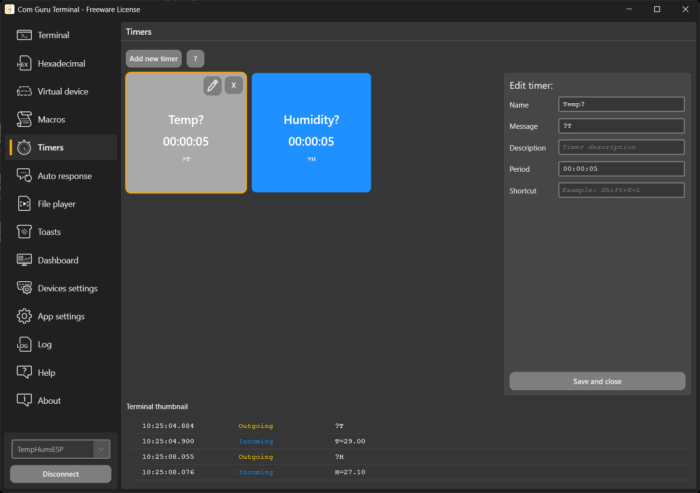Open timers help question mark button
700x493 pixels.
click(x=196, y=59)
